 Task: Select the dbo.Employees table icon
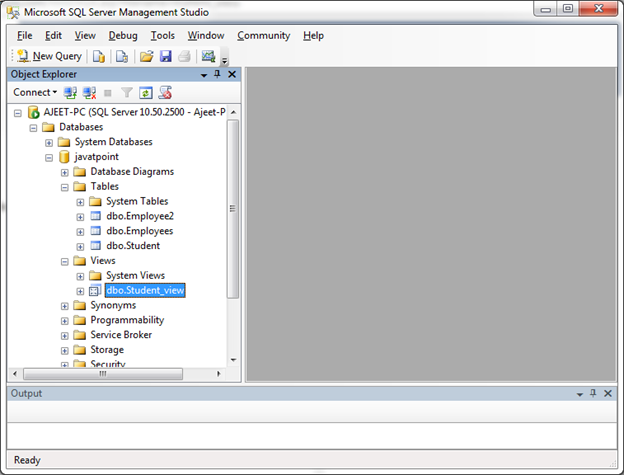click(x=96, y=231)
